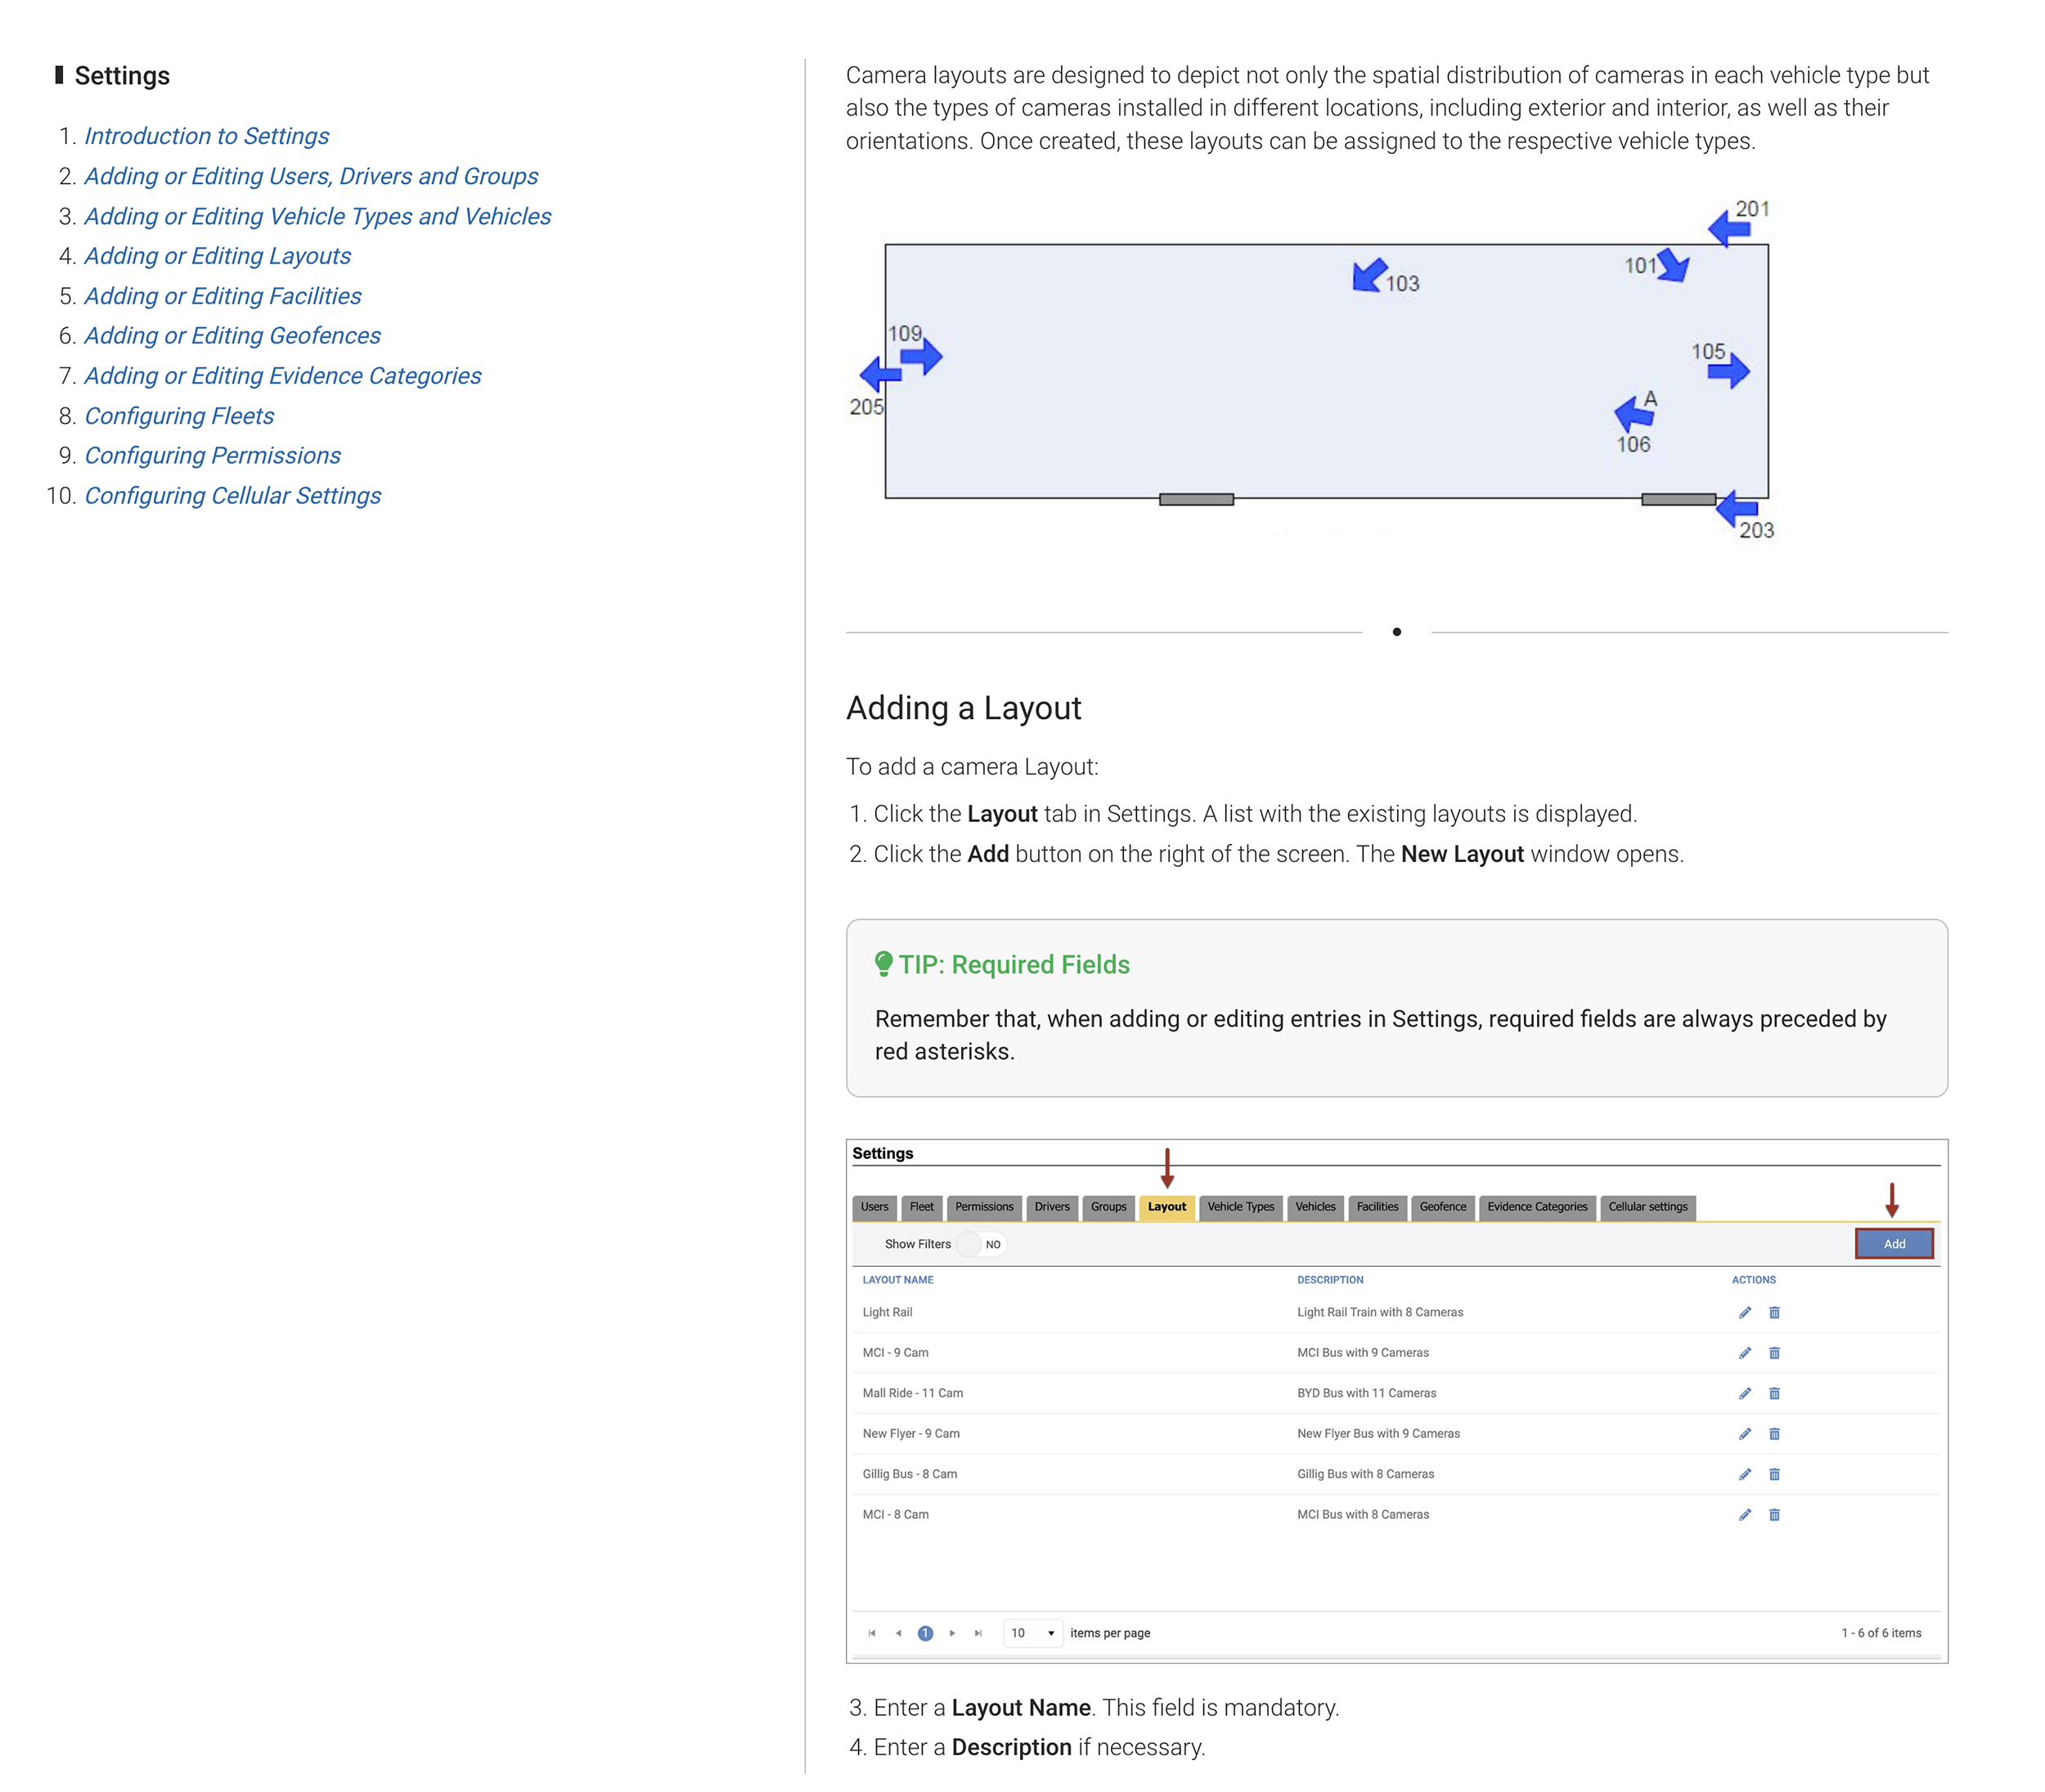Switch to the Vehicle Types tab

[1240, 1207]
